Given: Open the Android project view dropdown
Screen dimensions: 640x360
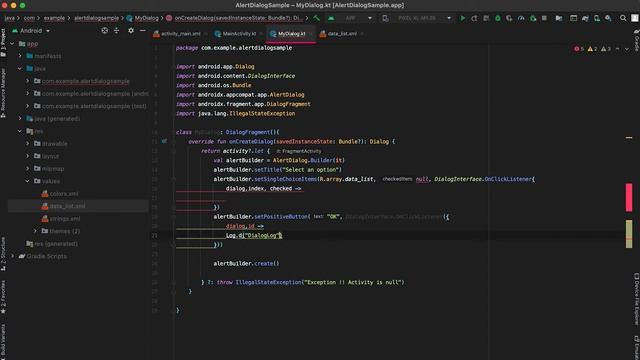Looking at the screenshot, I should point(31,31).
